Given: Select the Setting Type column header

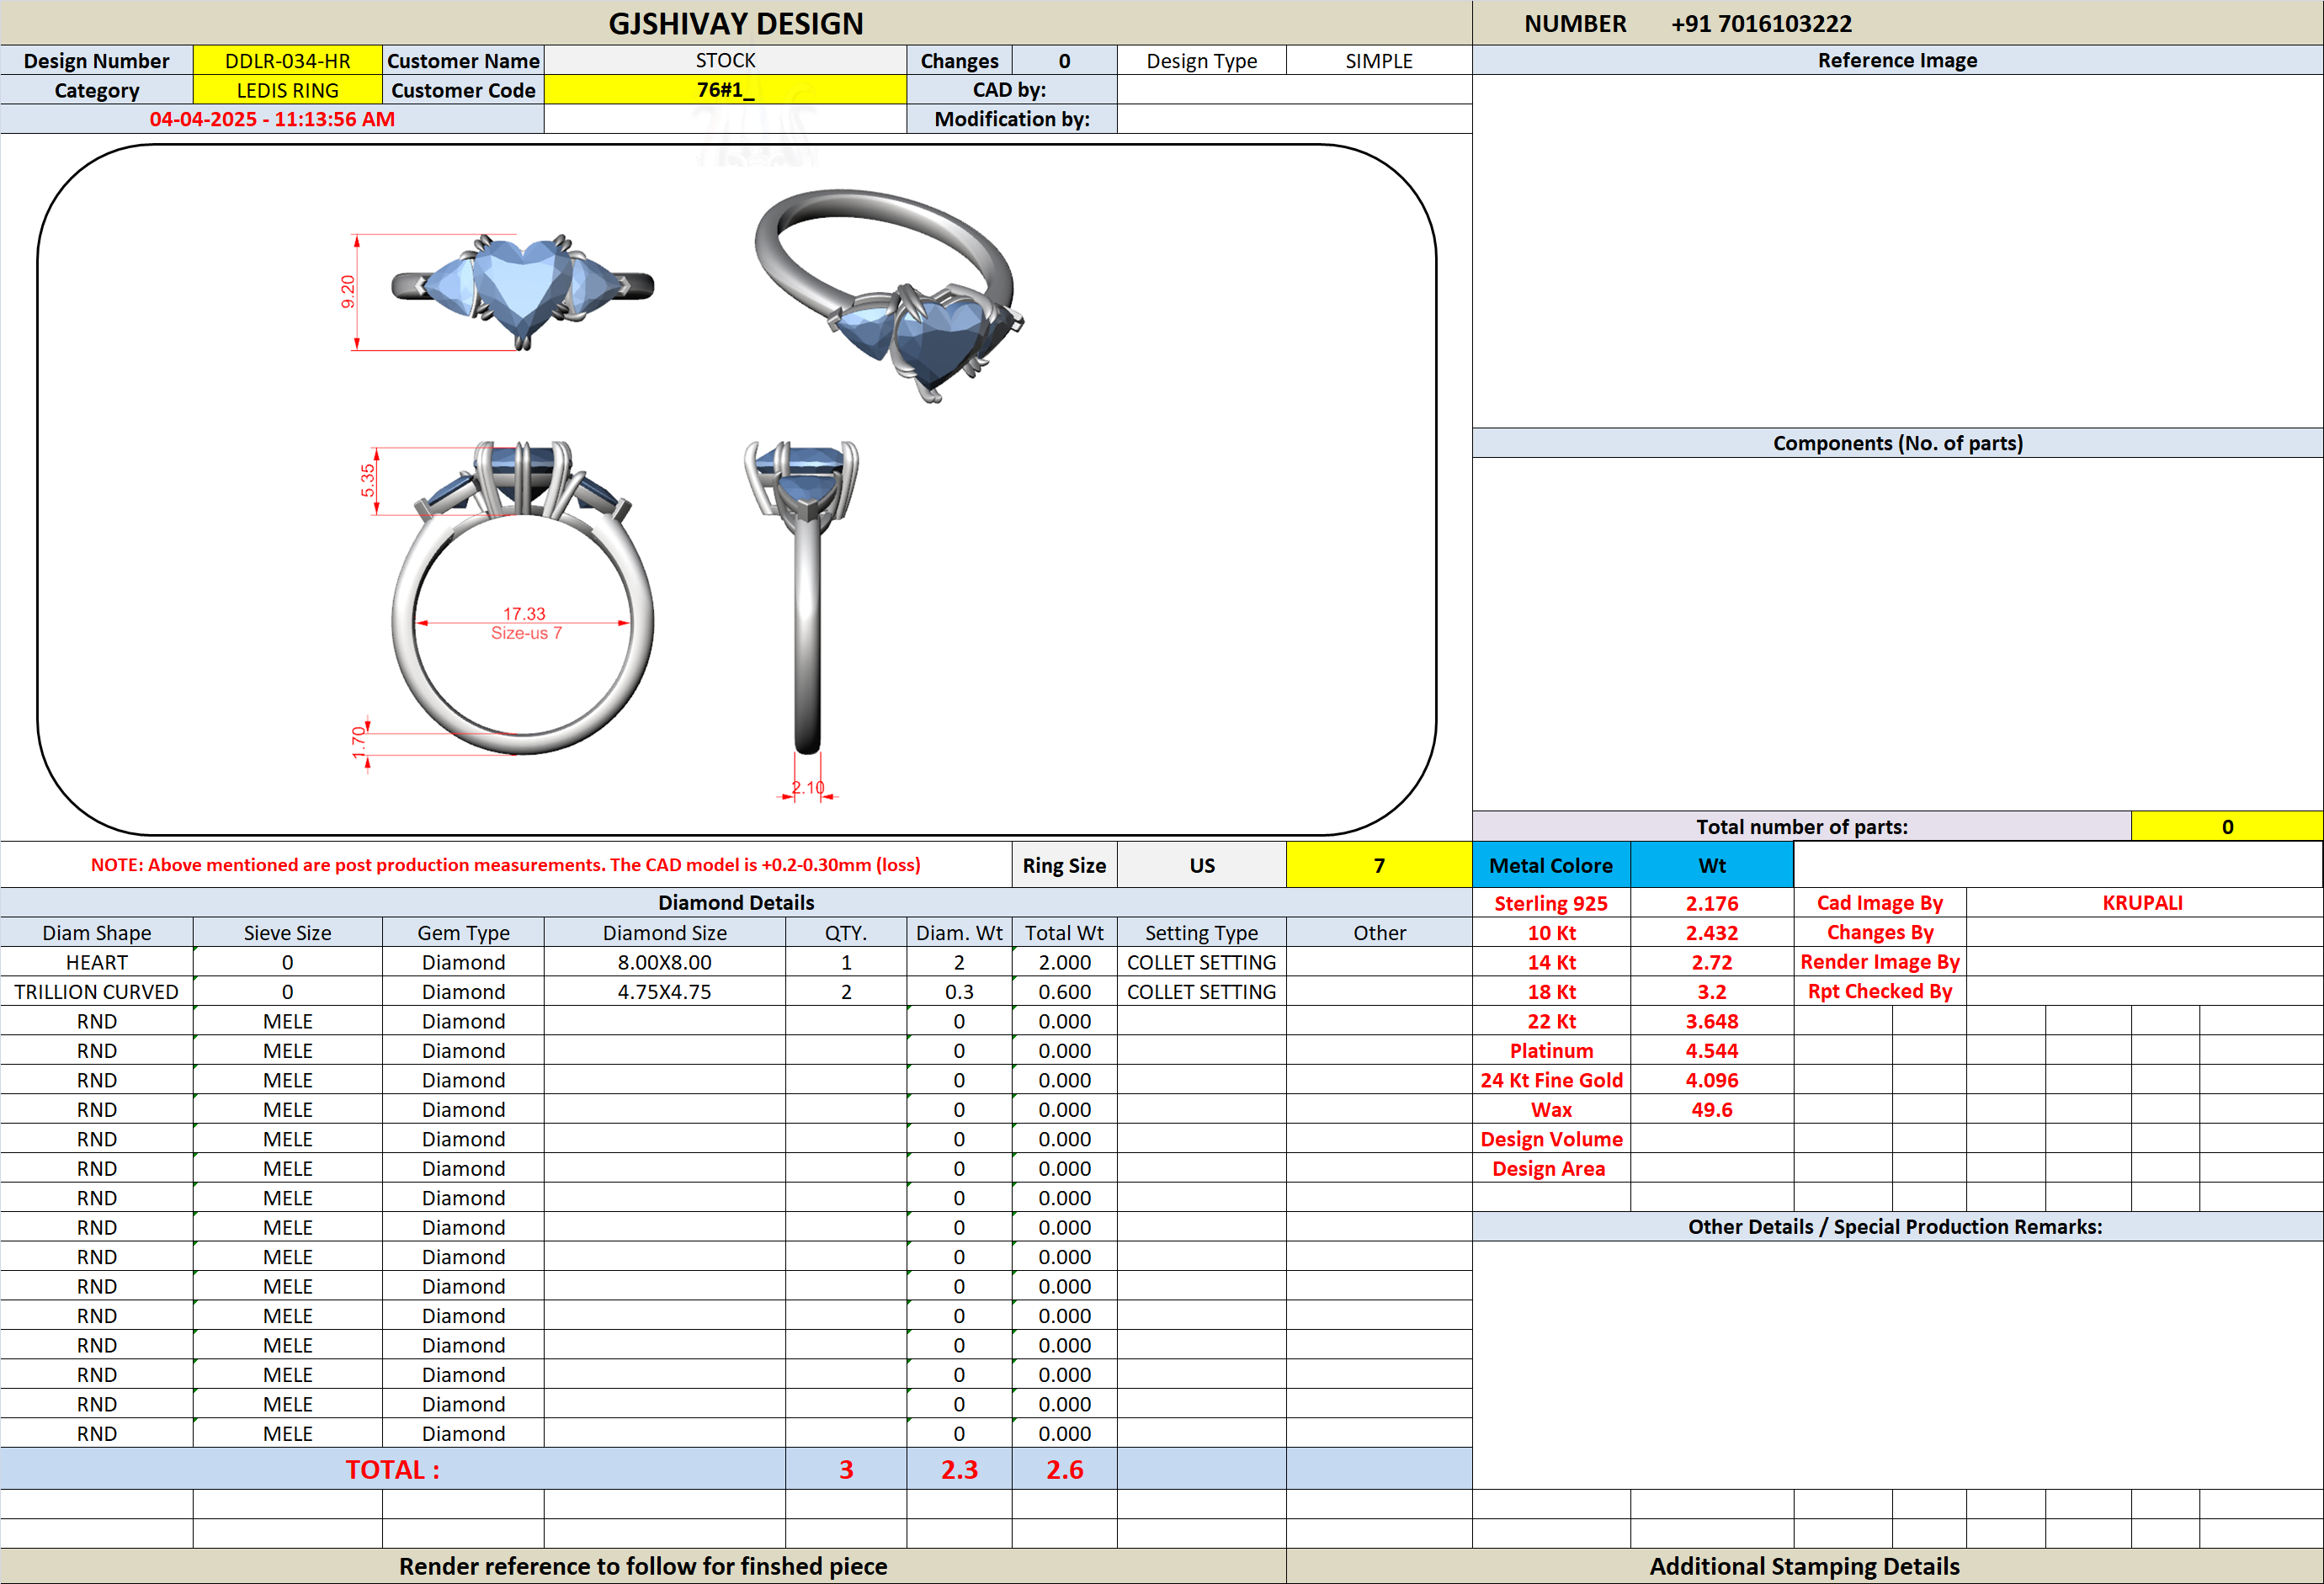Looking at the screenshot, I should point(1201,933).
